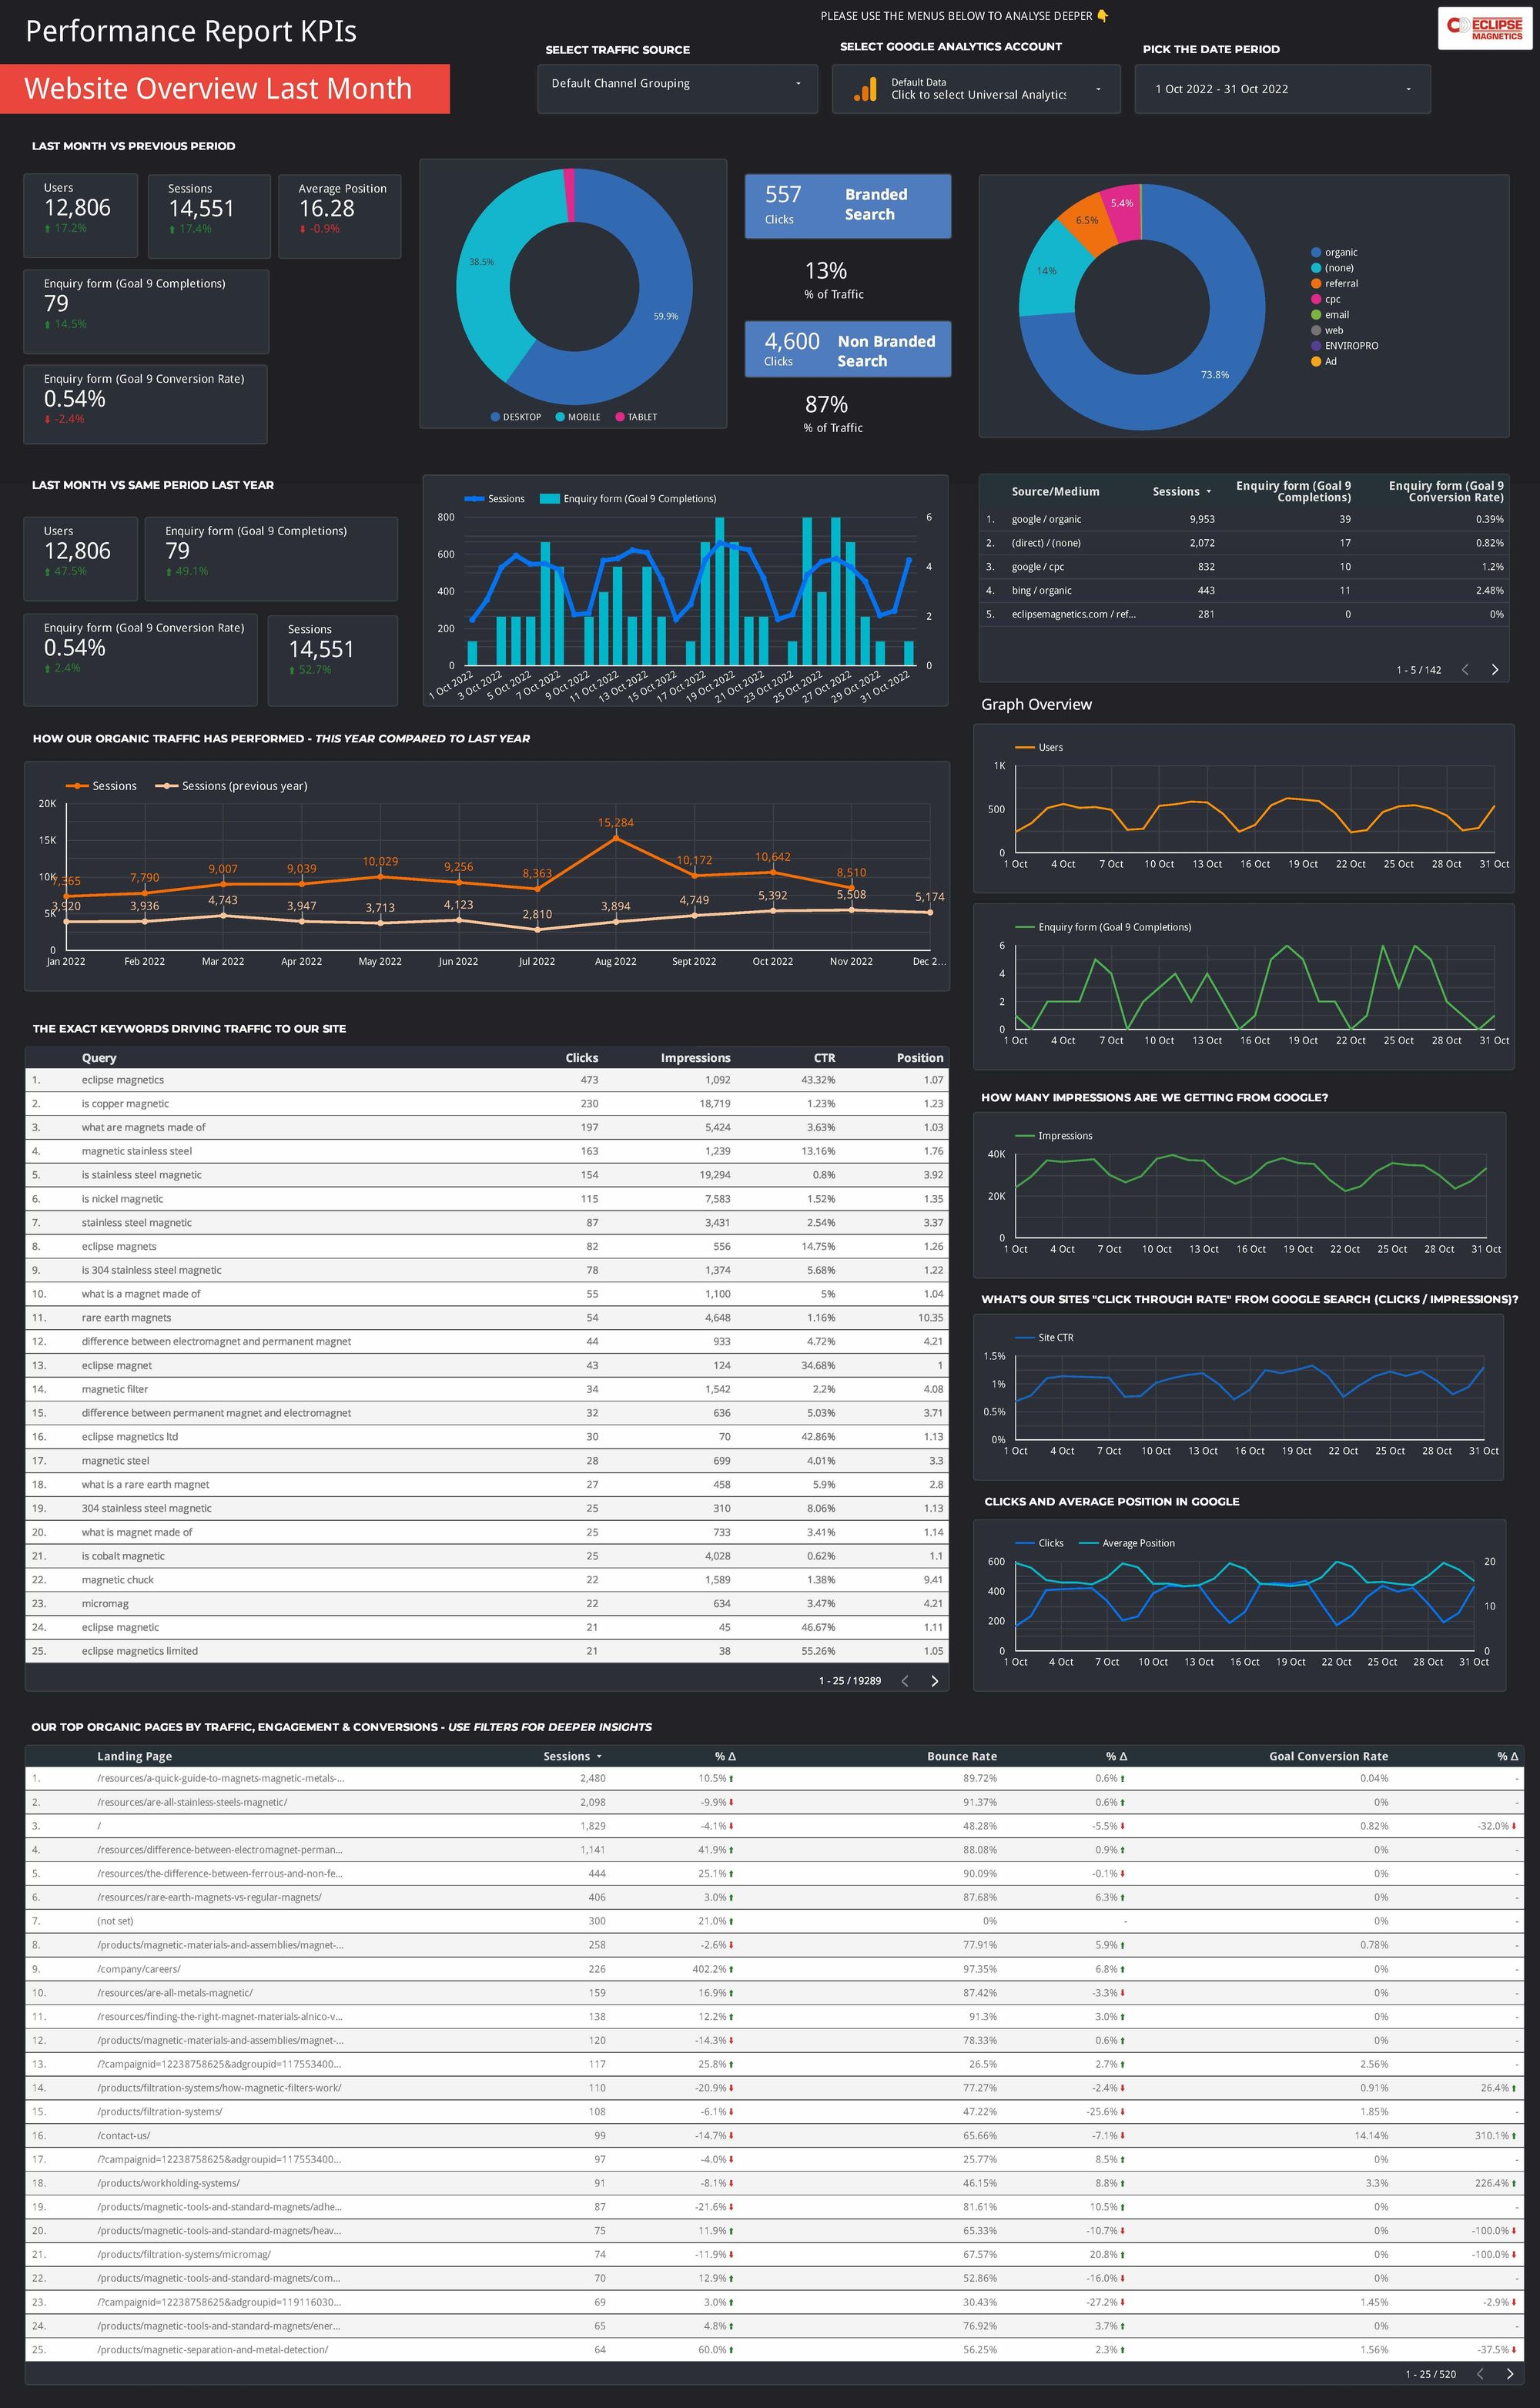Click the Goal Conversion Rate column header
The height and width of the screenshot is (2408, 1540).
(x=1328, y=1756)
